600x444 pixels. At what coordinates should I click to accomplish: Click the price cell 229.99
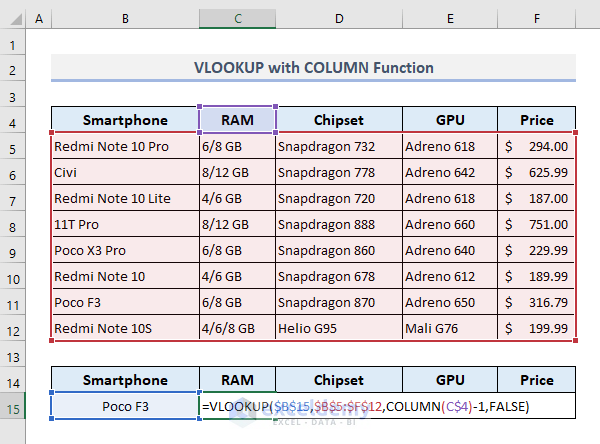537,250
